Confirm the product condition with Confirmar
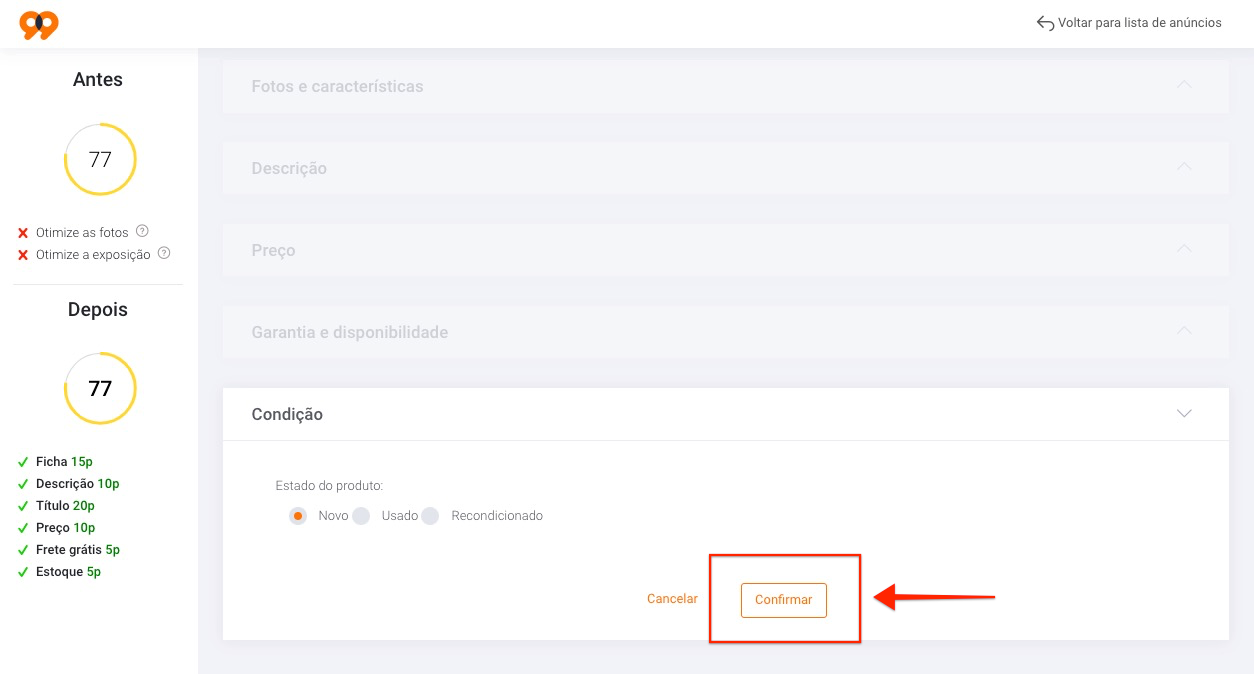The height and width of the screenshot is (674, 1254). pyautogui.click(x=784, y=600)
